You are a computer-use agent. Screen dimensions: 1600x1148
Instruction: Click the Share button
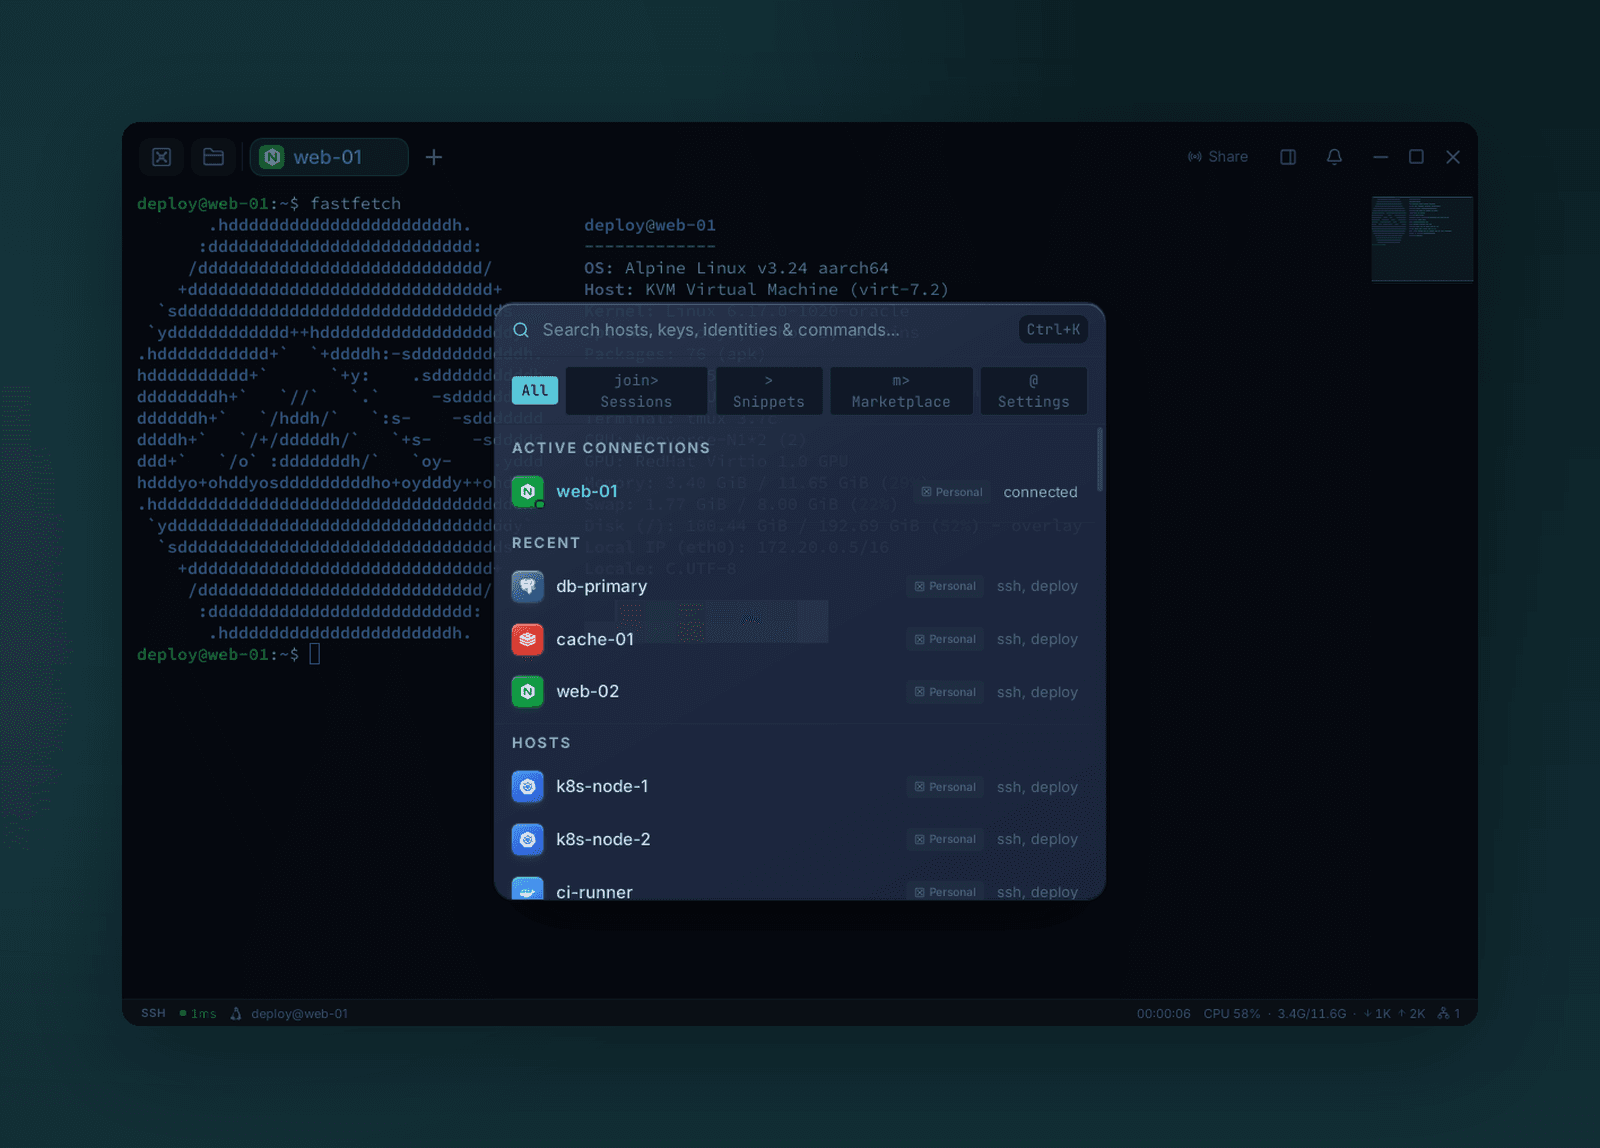click(x=1218, y=157)
